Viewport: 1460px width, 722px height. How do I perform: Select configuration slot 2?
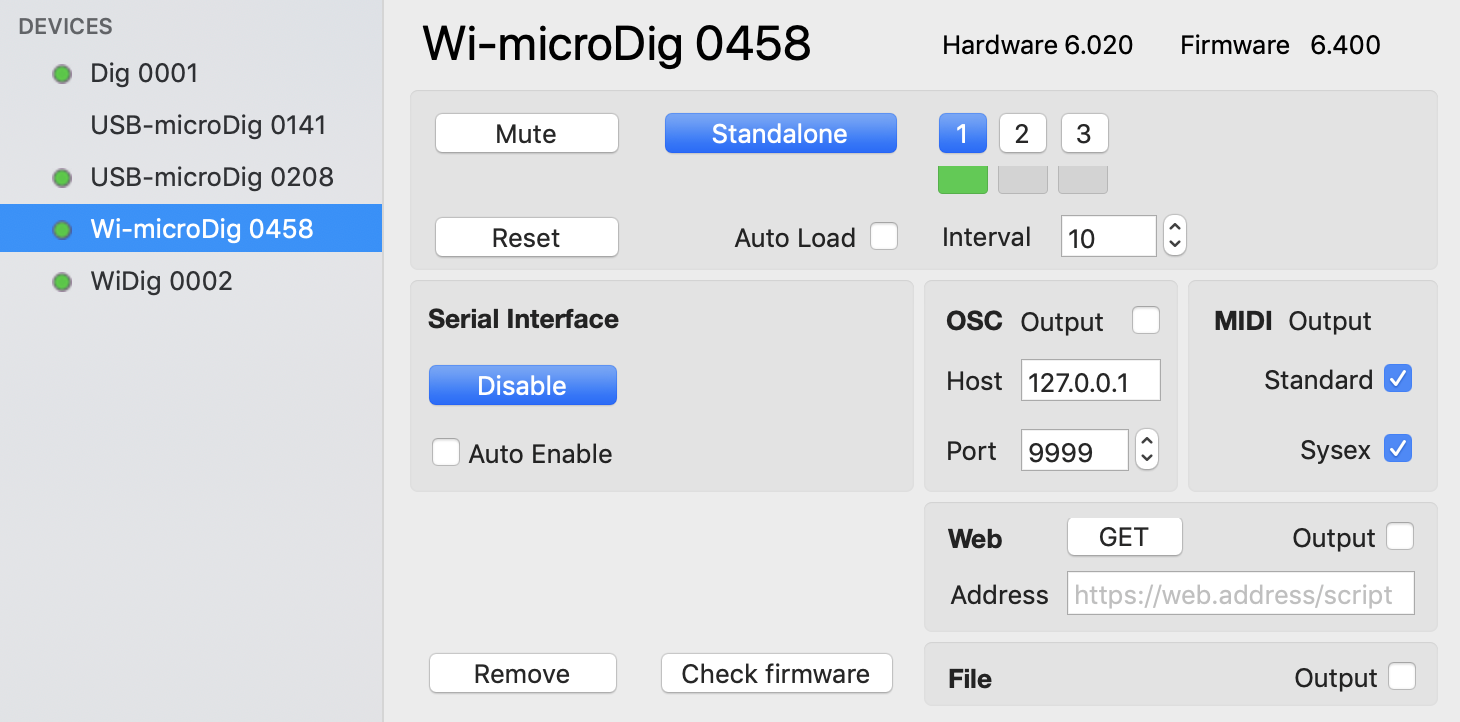[1022, 134]
